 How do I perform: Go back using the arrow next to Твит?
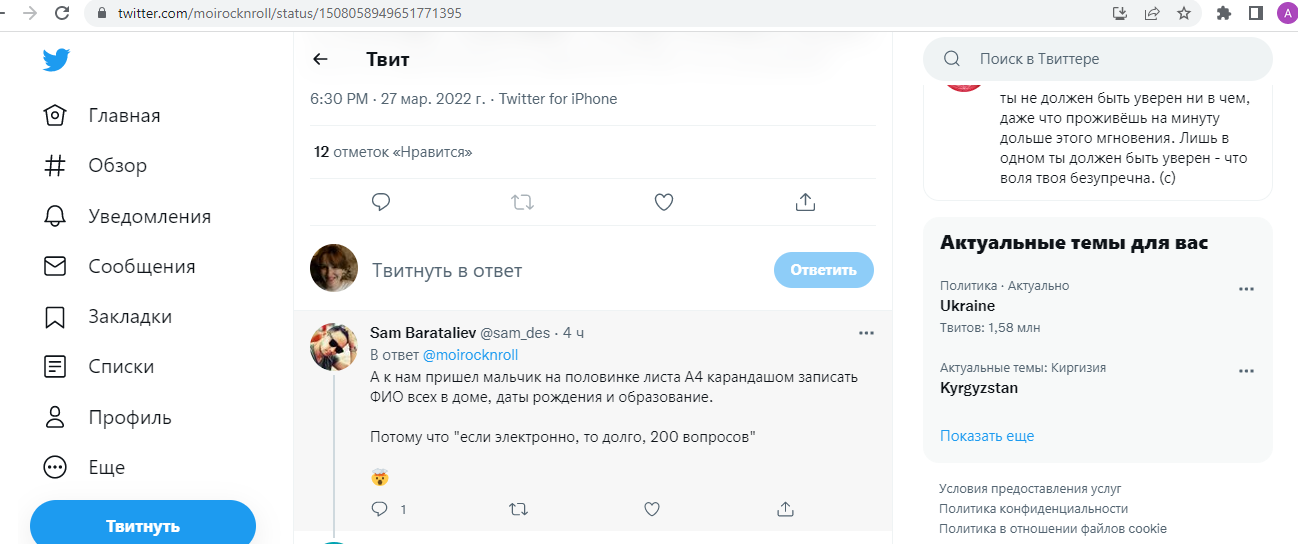(320, 59)
